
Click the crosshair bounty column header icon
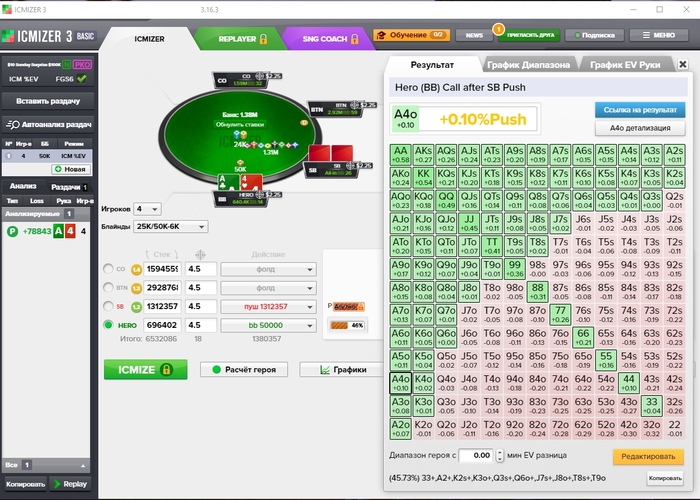coord(200,254)
